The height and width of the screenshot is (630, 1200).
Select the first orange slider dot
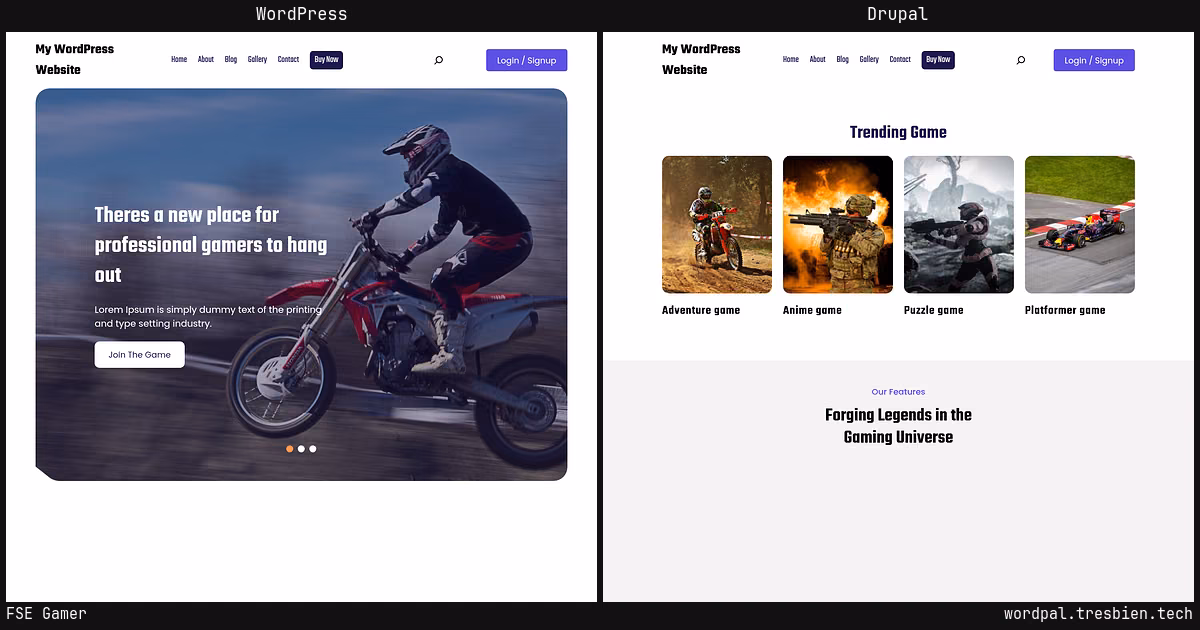coord(290,449)
